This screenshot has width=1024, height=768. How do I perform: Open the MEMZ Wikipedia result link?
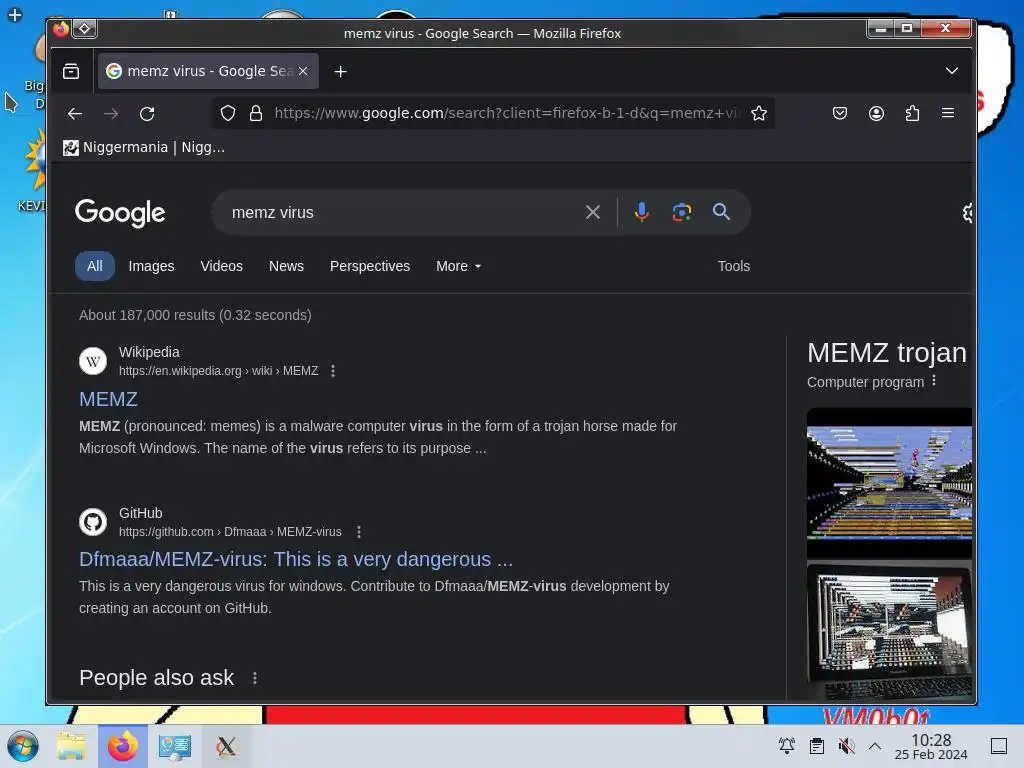(108, 399)
